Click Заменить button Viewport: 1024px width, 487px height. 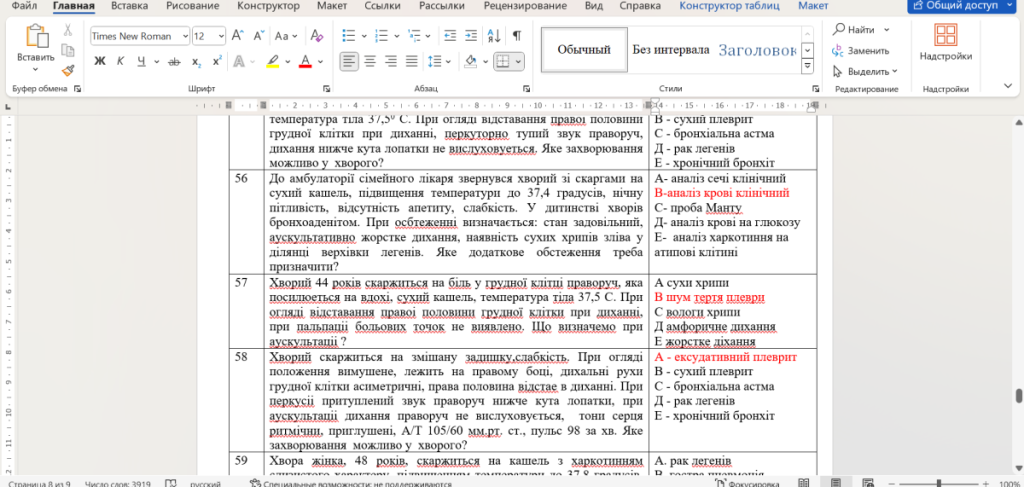coord(861,50)
